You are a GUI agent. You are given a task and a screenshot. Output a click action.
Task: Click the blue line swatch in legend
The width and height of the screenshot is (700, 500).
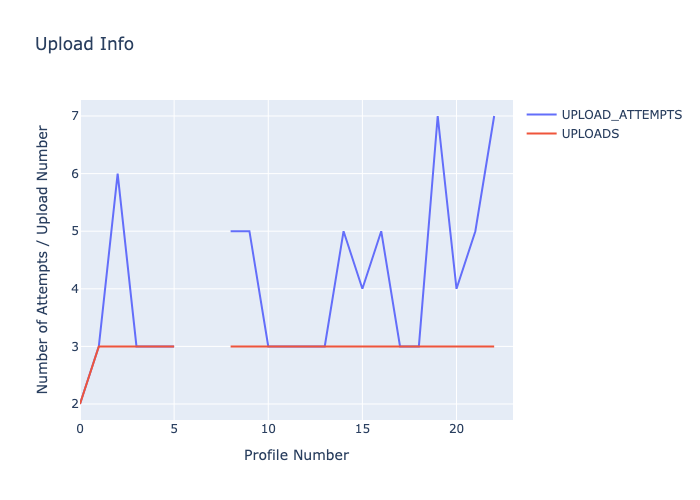click(541, 115)
